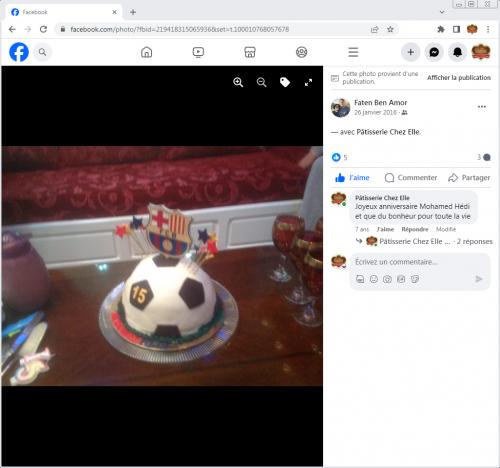Click the plus create button
This screenshot has height=468, width=500.
tap(411, 52)
